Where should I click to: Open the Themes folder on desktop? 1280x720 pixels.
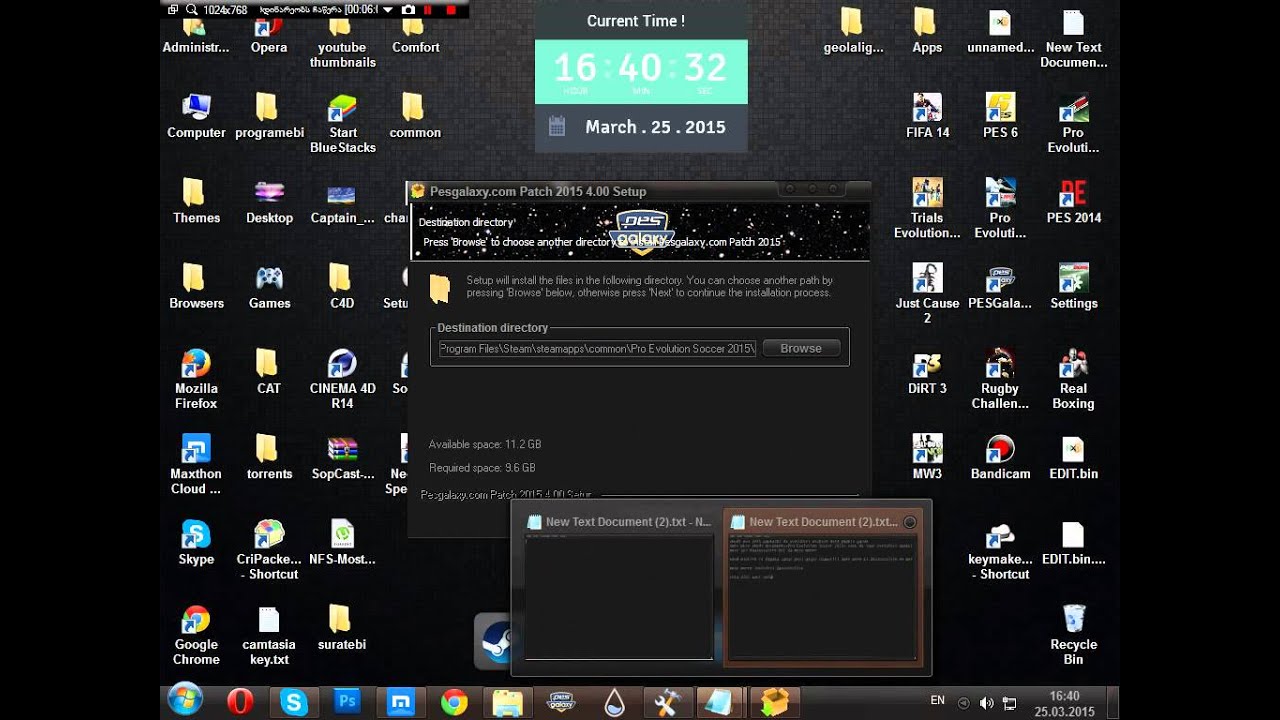point(196,201)
